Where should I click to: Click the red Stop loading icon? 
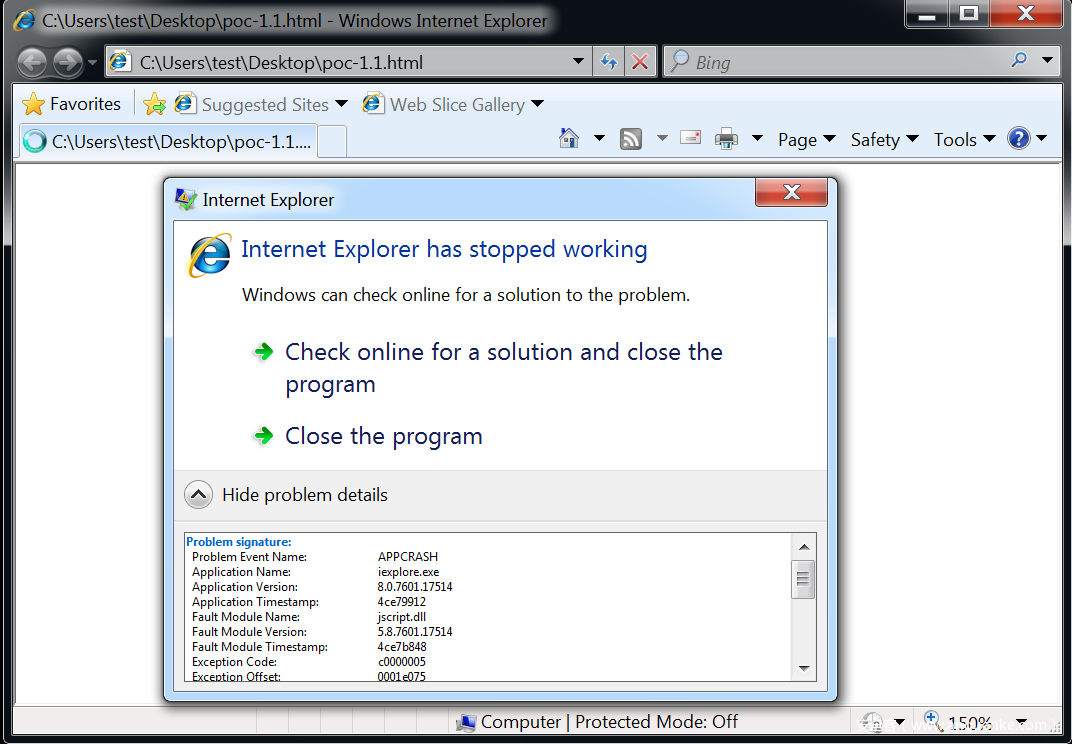640,62
